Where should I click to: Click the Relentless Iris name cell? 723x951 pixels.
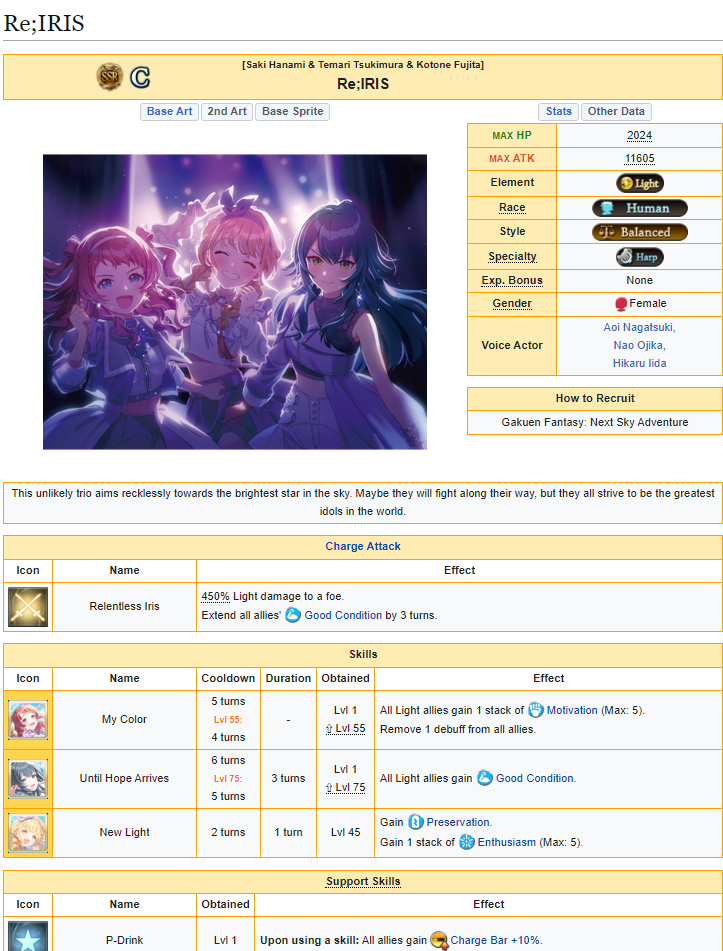coord(124,607)
